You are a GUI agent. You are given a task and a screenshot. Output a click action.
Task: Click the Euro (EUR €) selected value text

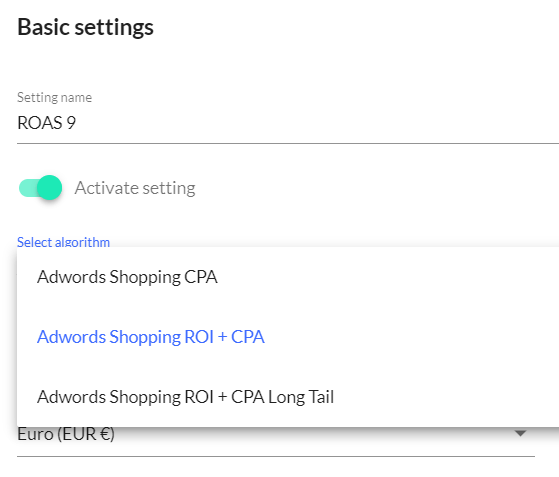(66, 434)
